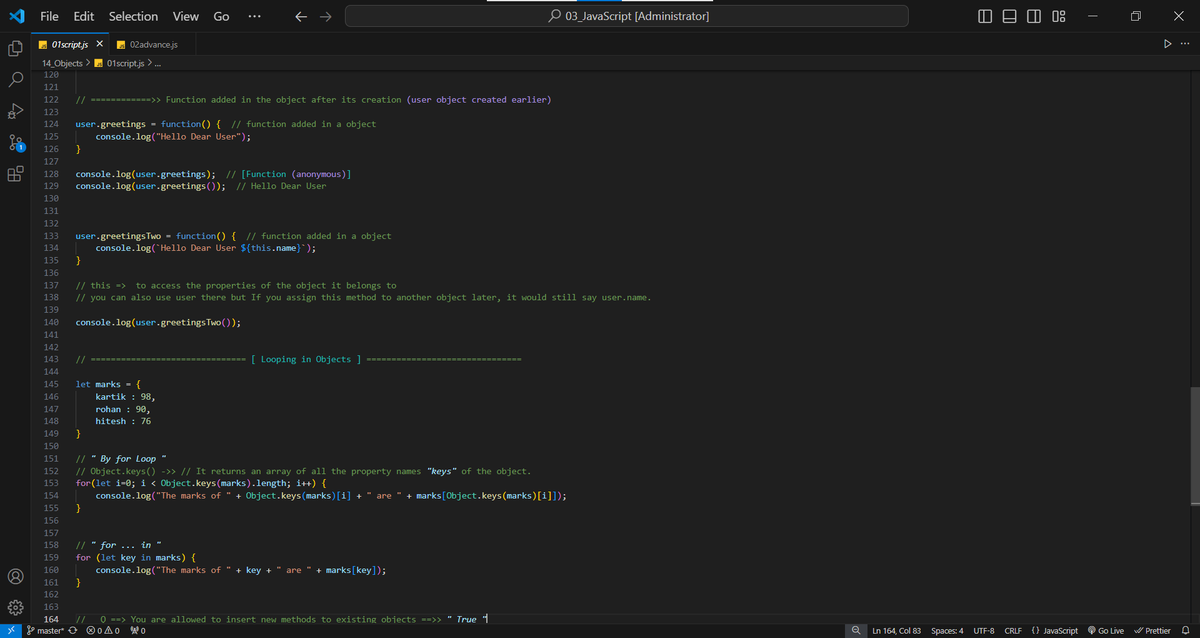Screen dimensions: 1200x638
Task: Go to line via Ln 164, Col 83
Action: tap(896, 631)
